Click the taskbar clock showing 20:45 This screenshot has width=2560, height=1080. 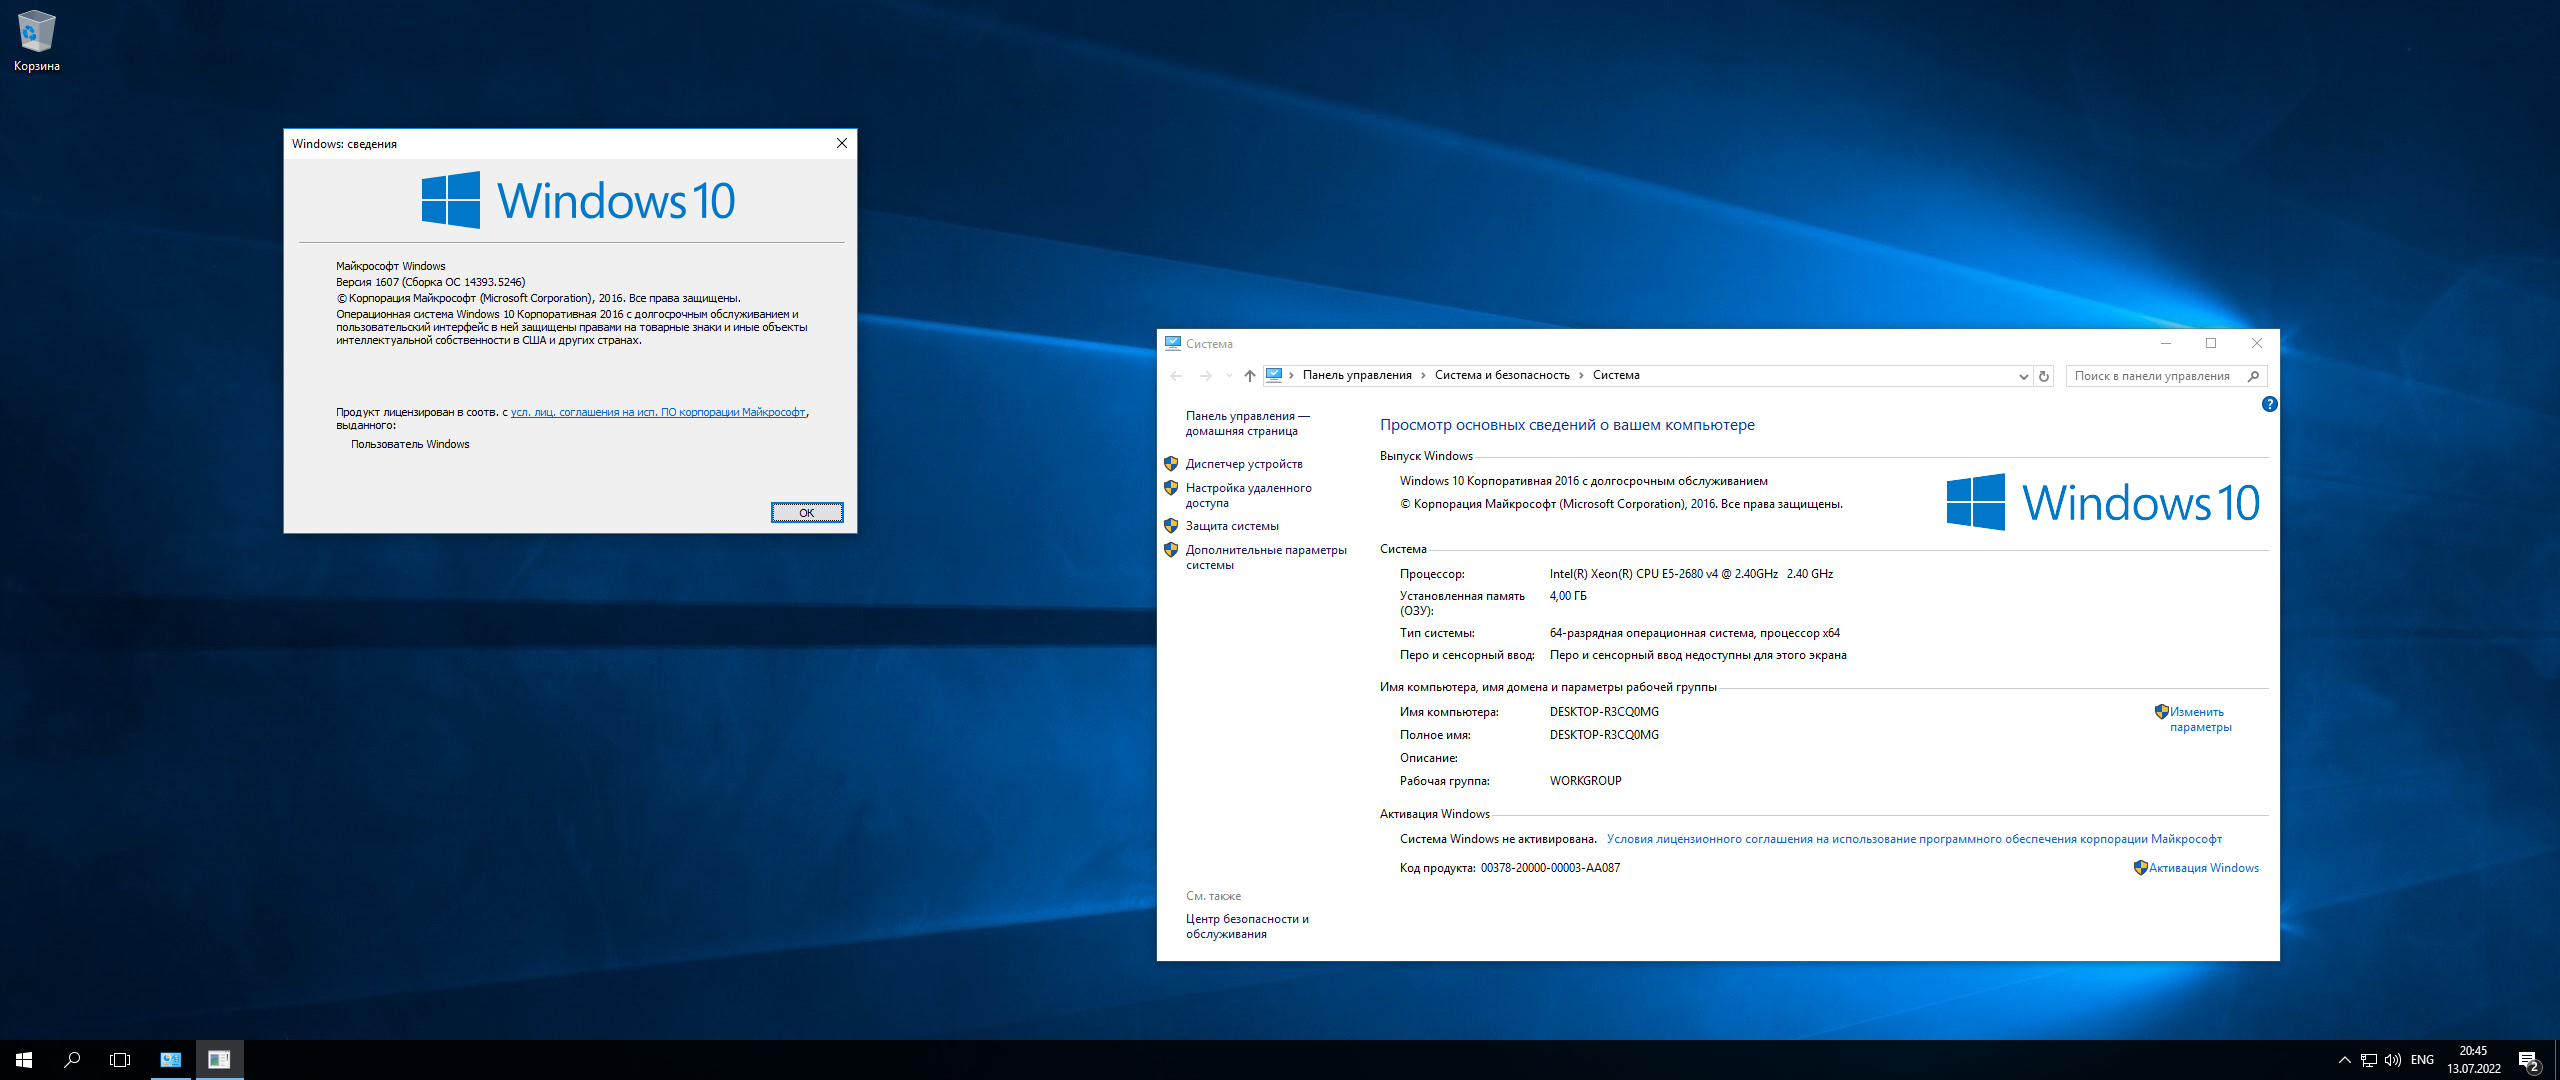(x=2473, y=1060)
